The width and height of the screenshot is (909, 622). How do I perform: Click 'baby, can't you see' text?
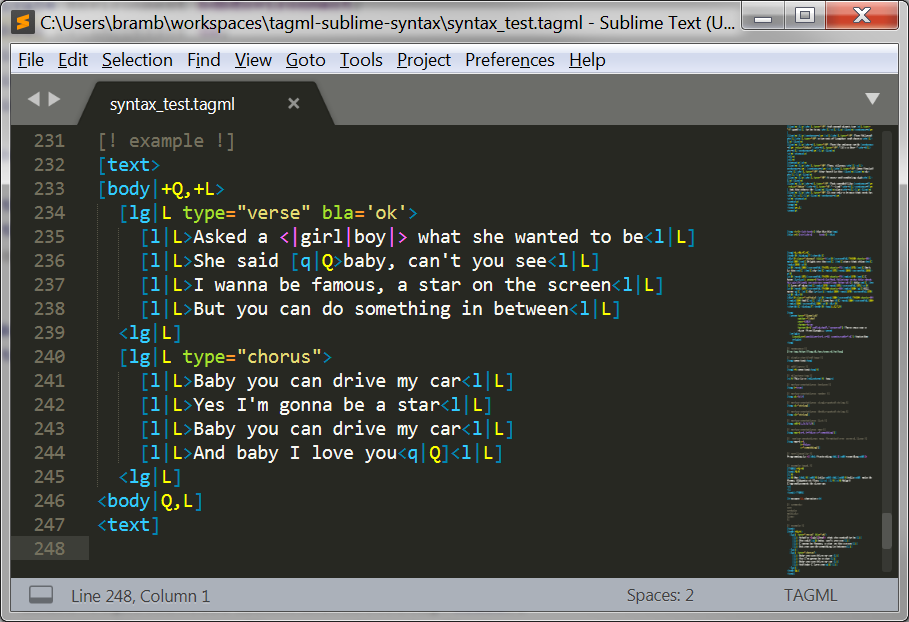click(445, 261)
